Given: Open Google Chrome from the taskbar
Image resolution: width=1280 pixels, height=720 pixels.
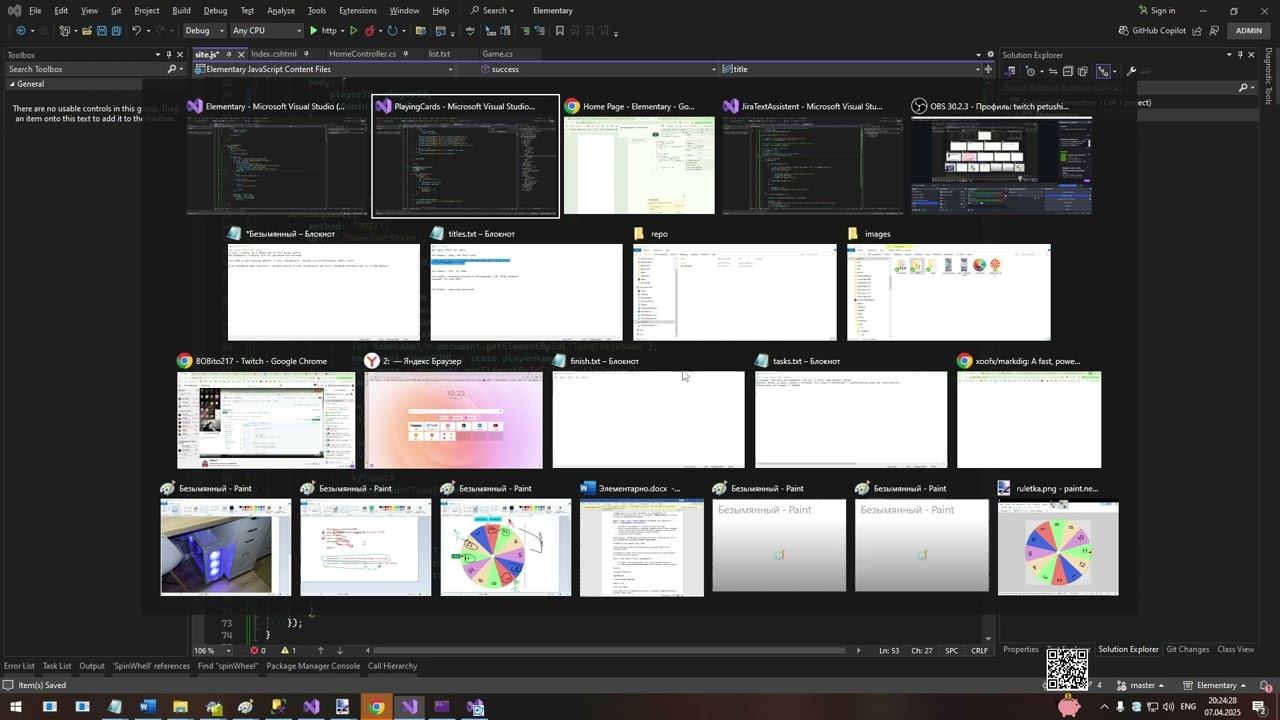Looking at the screenshot, I should point(376,707).
